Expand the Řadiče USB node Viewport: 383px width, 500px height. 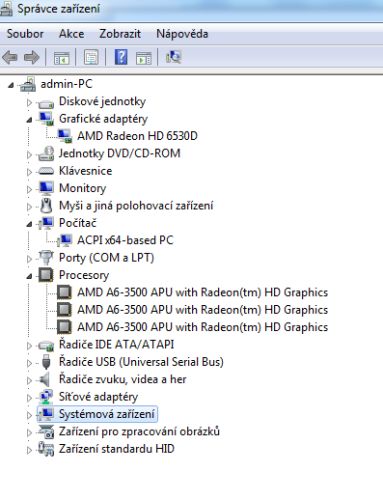(x=29, y=363)
